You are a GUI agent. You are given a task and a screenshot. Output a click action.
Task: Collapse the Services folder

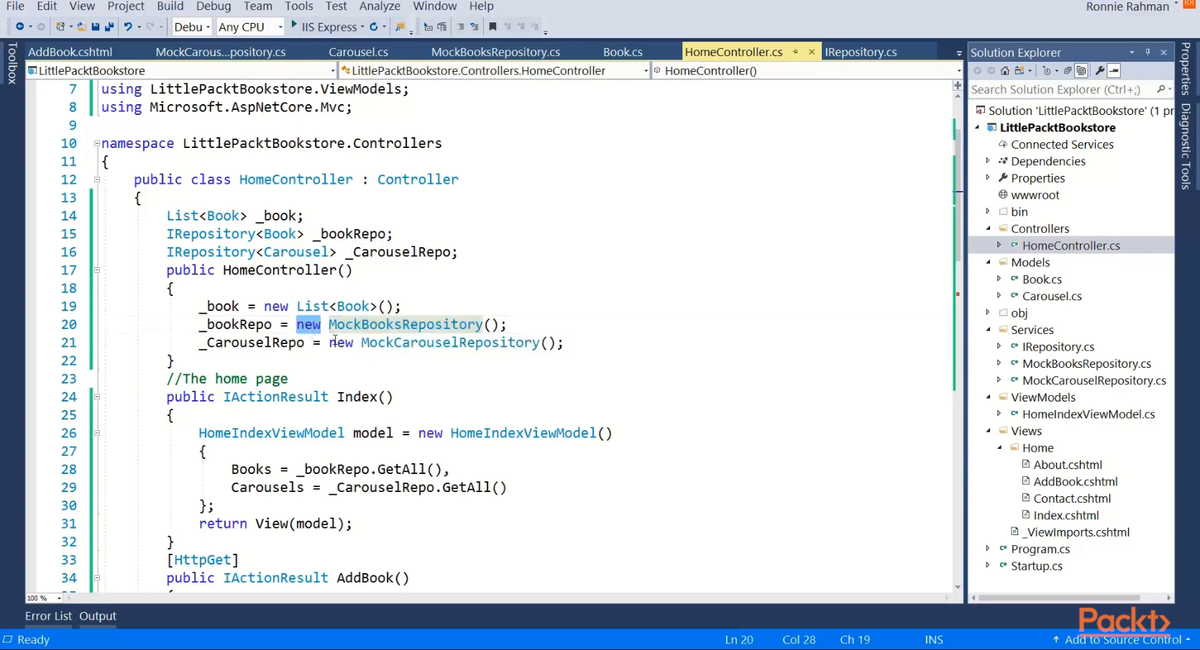988,330
